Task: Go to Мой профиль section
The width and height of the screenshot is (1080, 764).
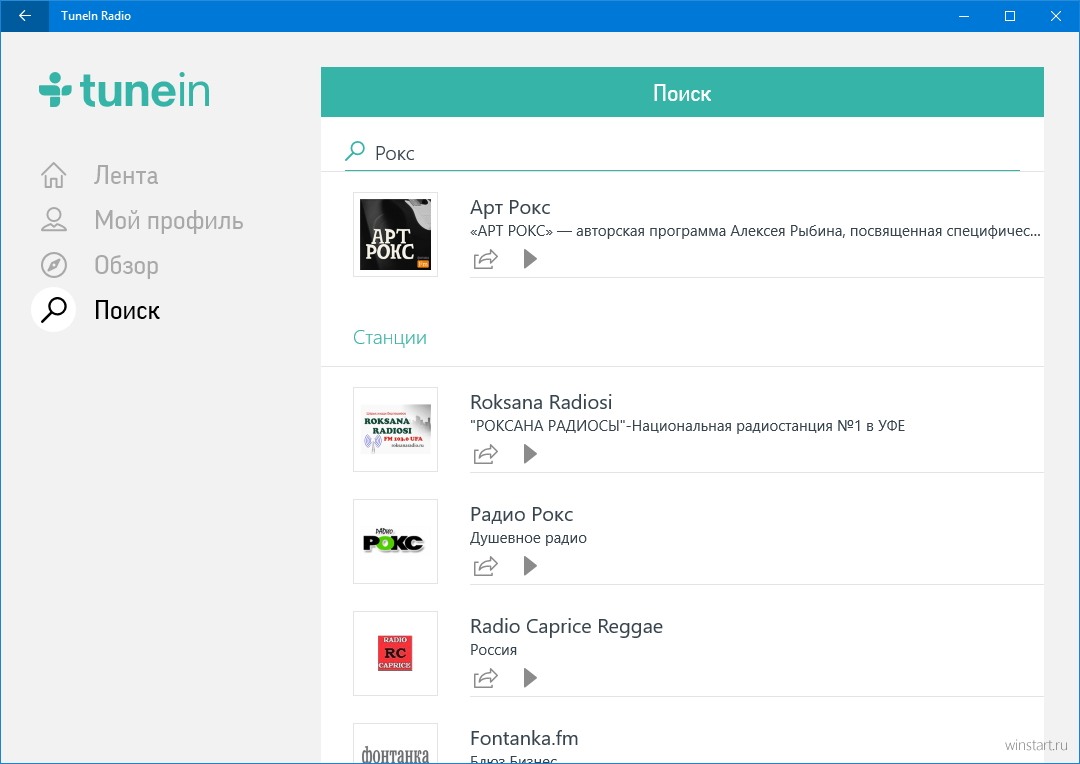Action: (x=169, y=220)
